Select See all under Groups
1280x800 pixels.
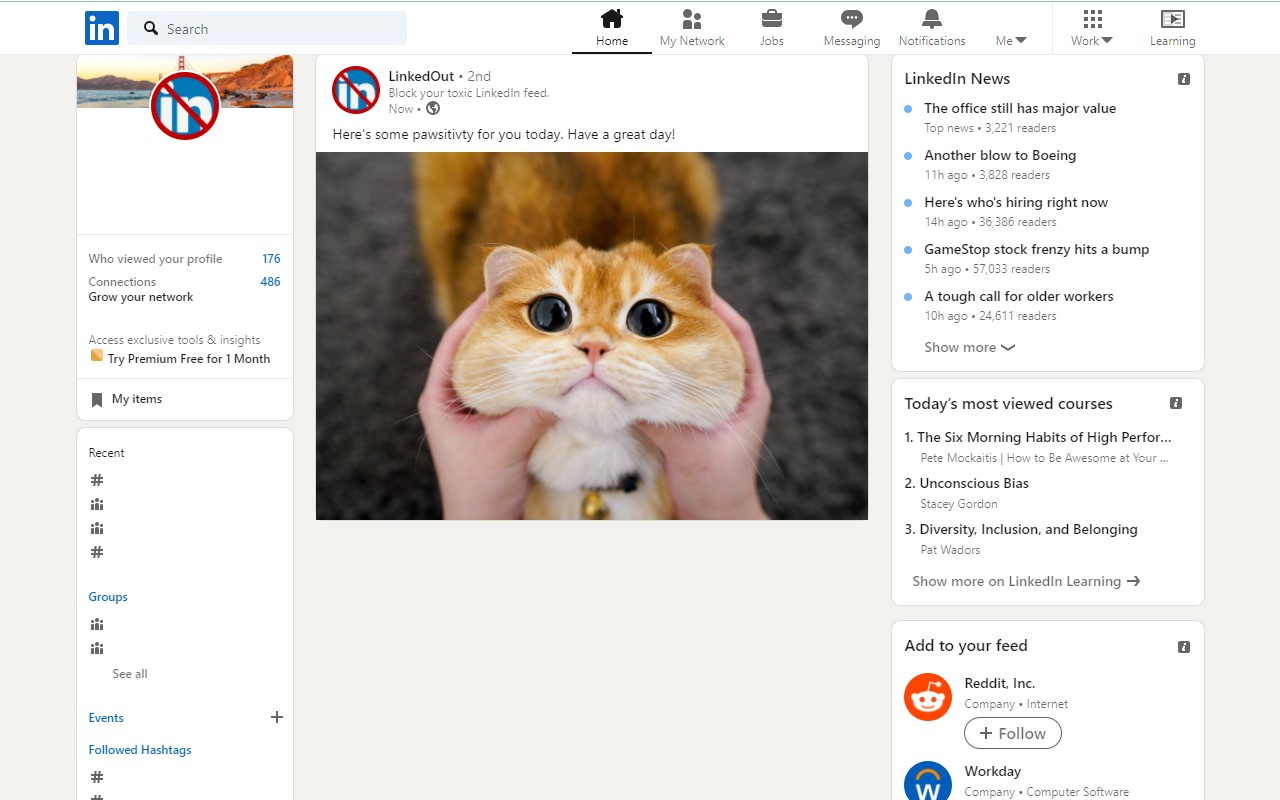(130, 674)
